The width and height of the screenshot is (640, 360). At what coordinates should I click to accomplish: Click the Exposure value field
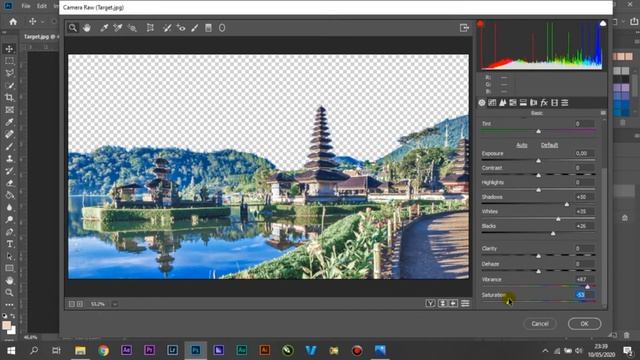pyautogui.click(x=584, y=153)
